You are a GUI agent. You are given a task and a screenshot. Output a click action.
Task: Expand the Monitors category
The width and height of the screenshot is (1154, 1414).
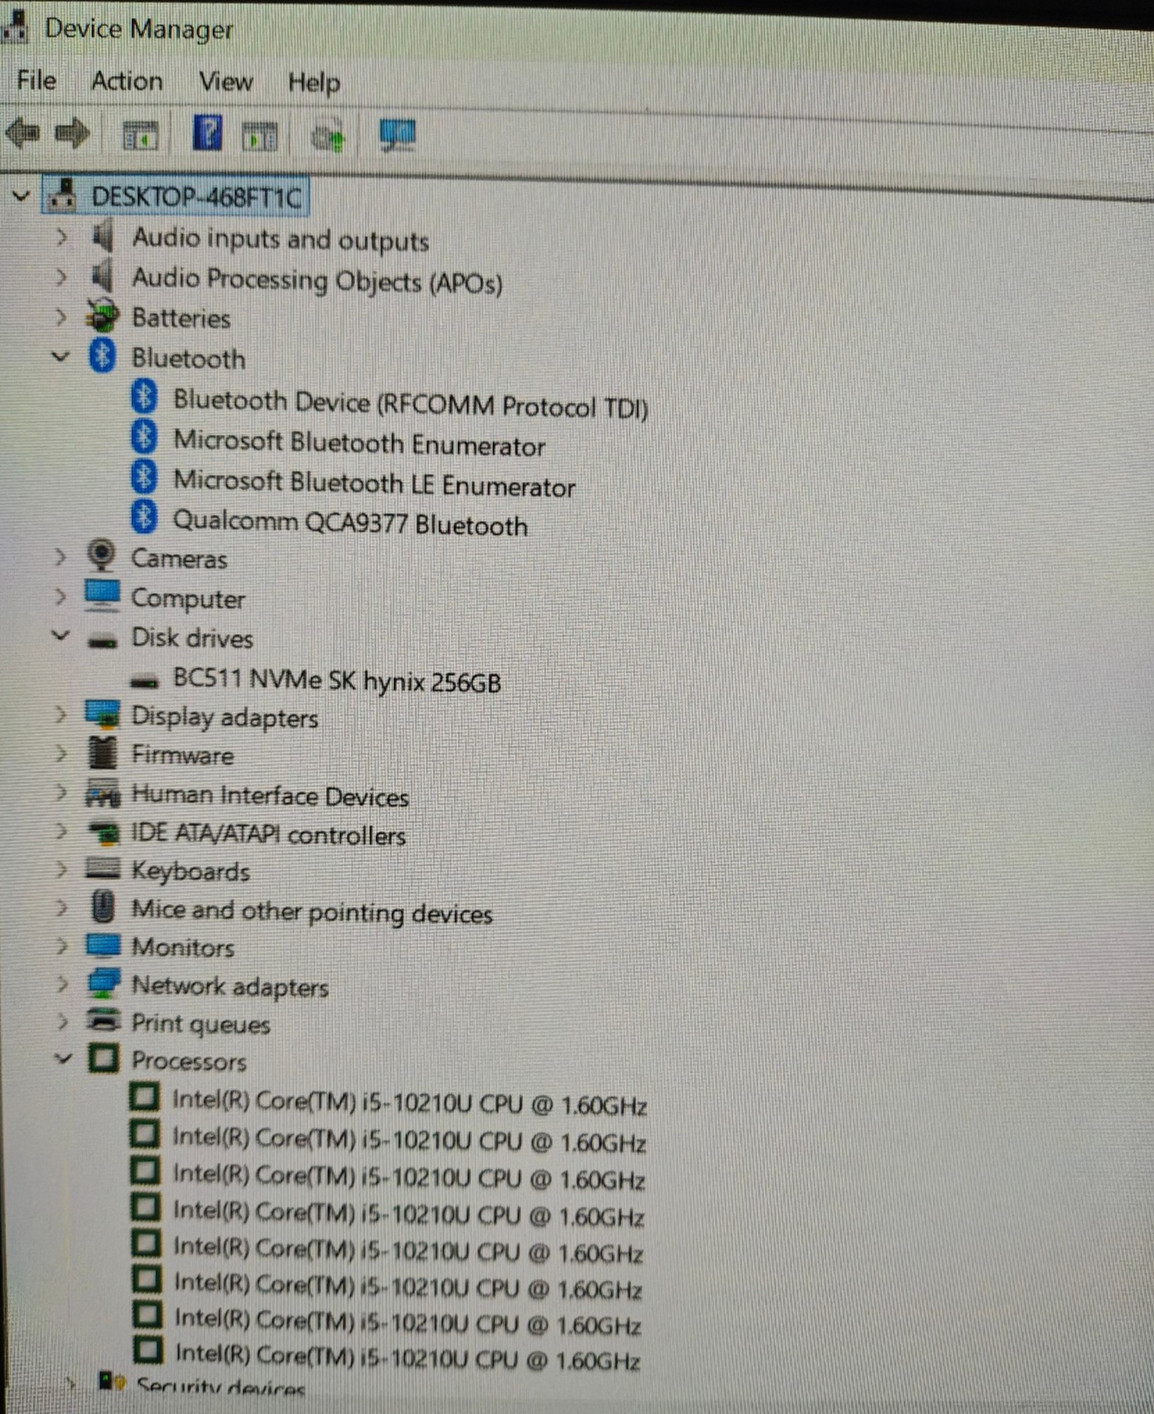(x=62, y=945)
